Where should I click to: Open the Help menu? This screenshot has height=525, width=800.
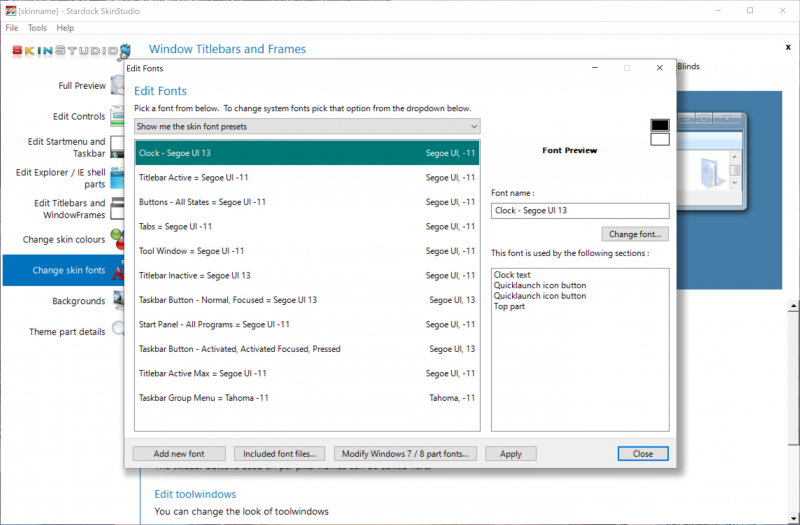point(65,28)
